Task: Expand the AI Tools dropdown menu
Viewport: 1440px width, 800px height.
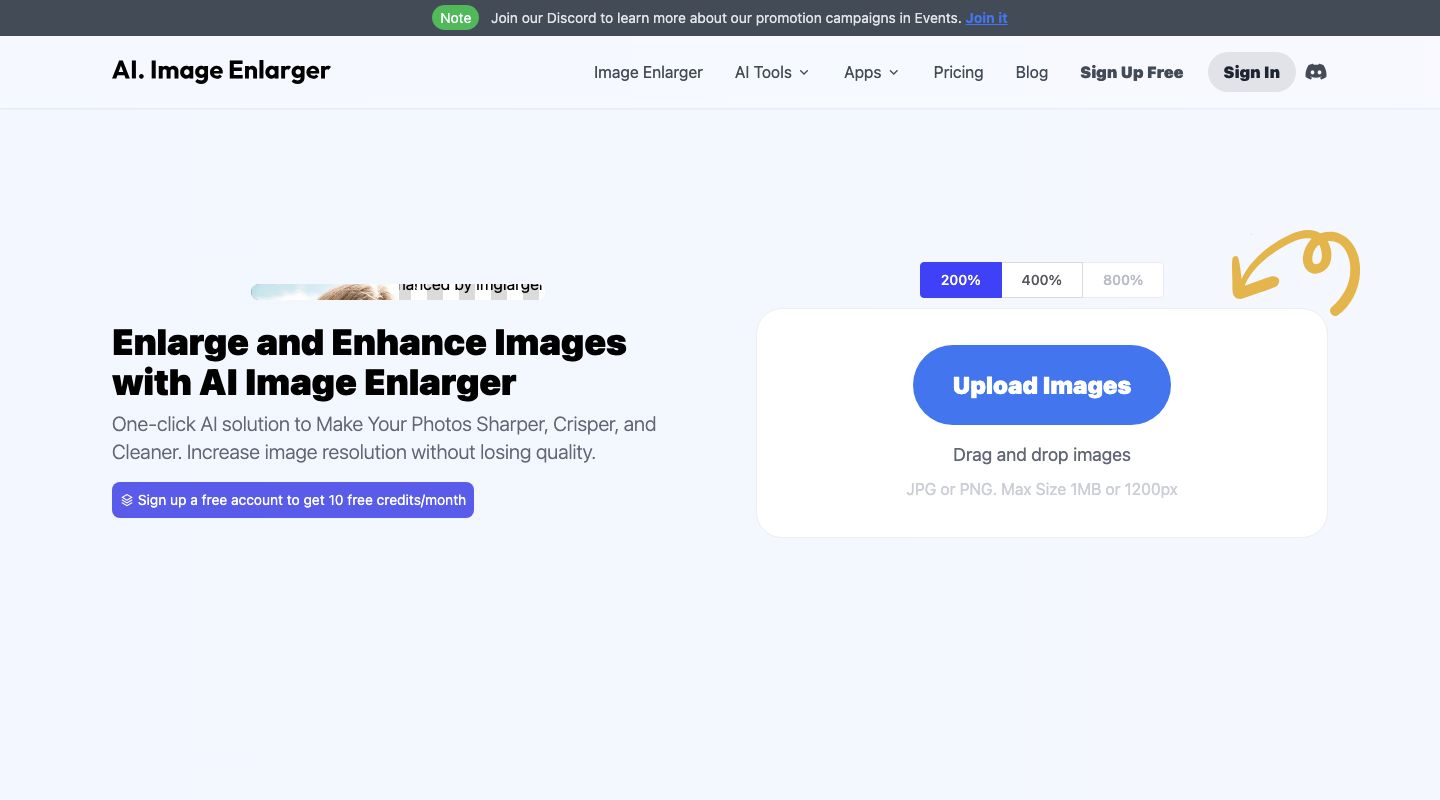Action: 772,72
